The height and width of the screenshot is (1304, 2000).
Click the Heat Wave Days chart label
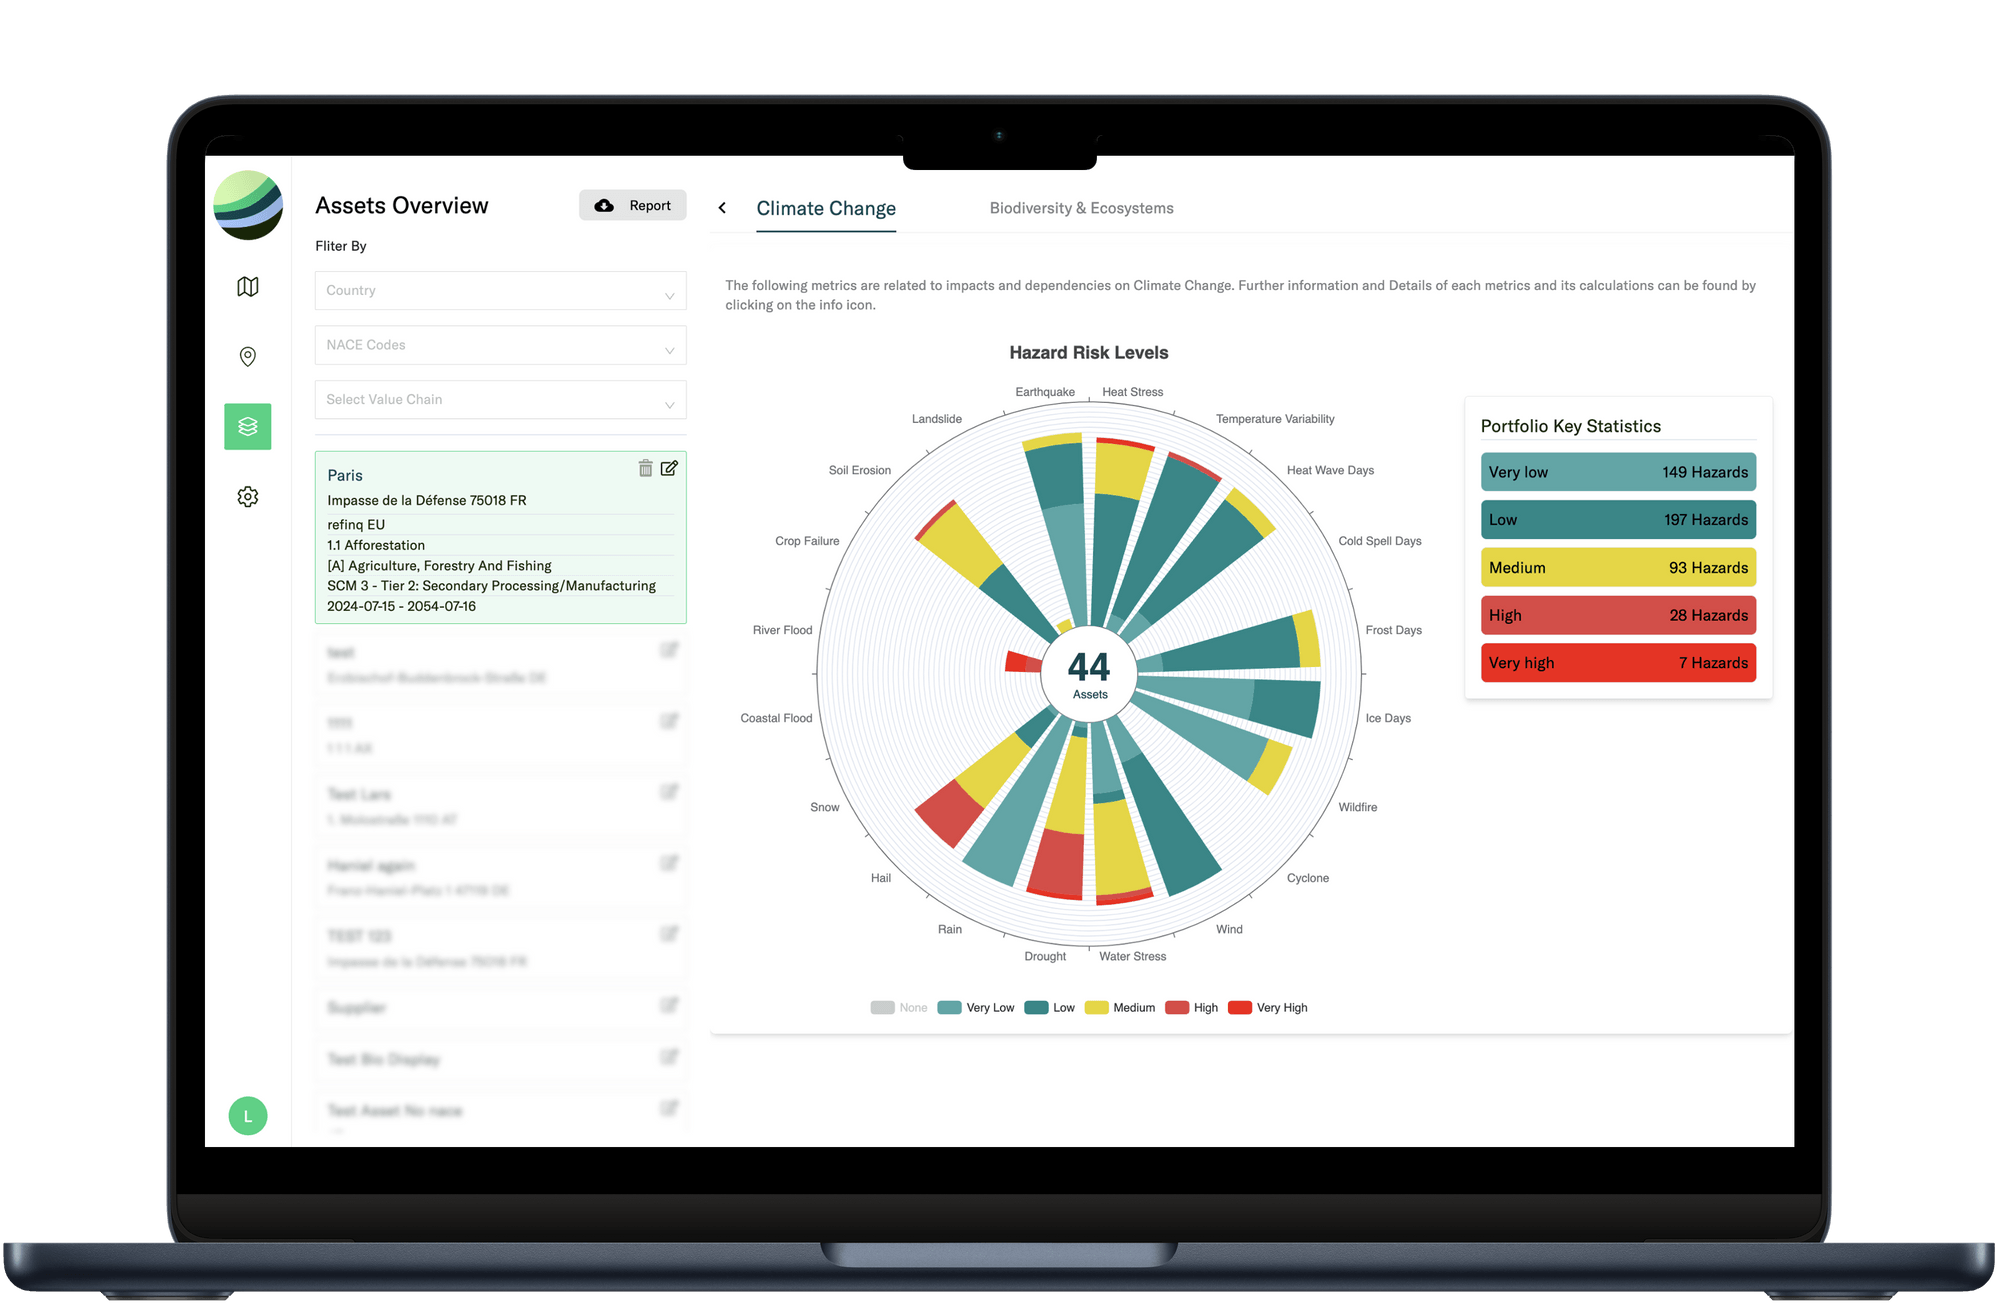pyautogui.click(x=1330, y=470)
